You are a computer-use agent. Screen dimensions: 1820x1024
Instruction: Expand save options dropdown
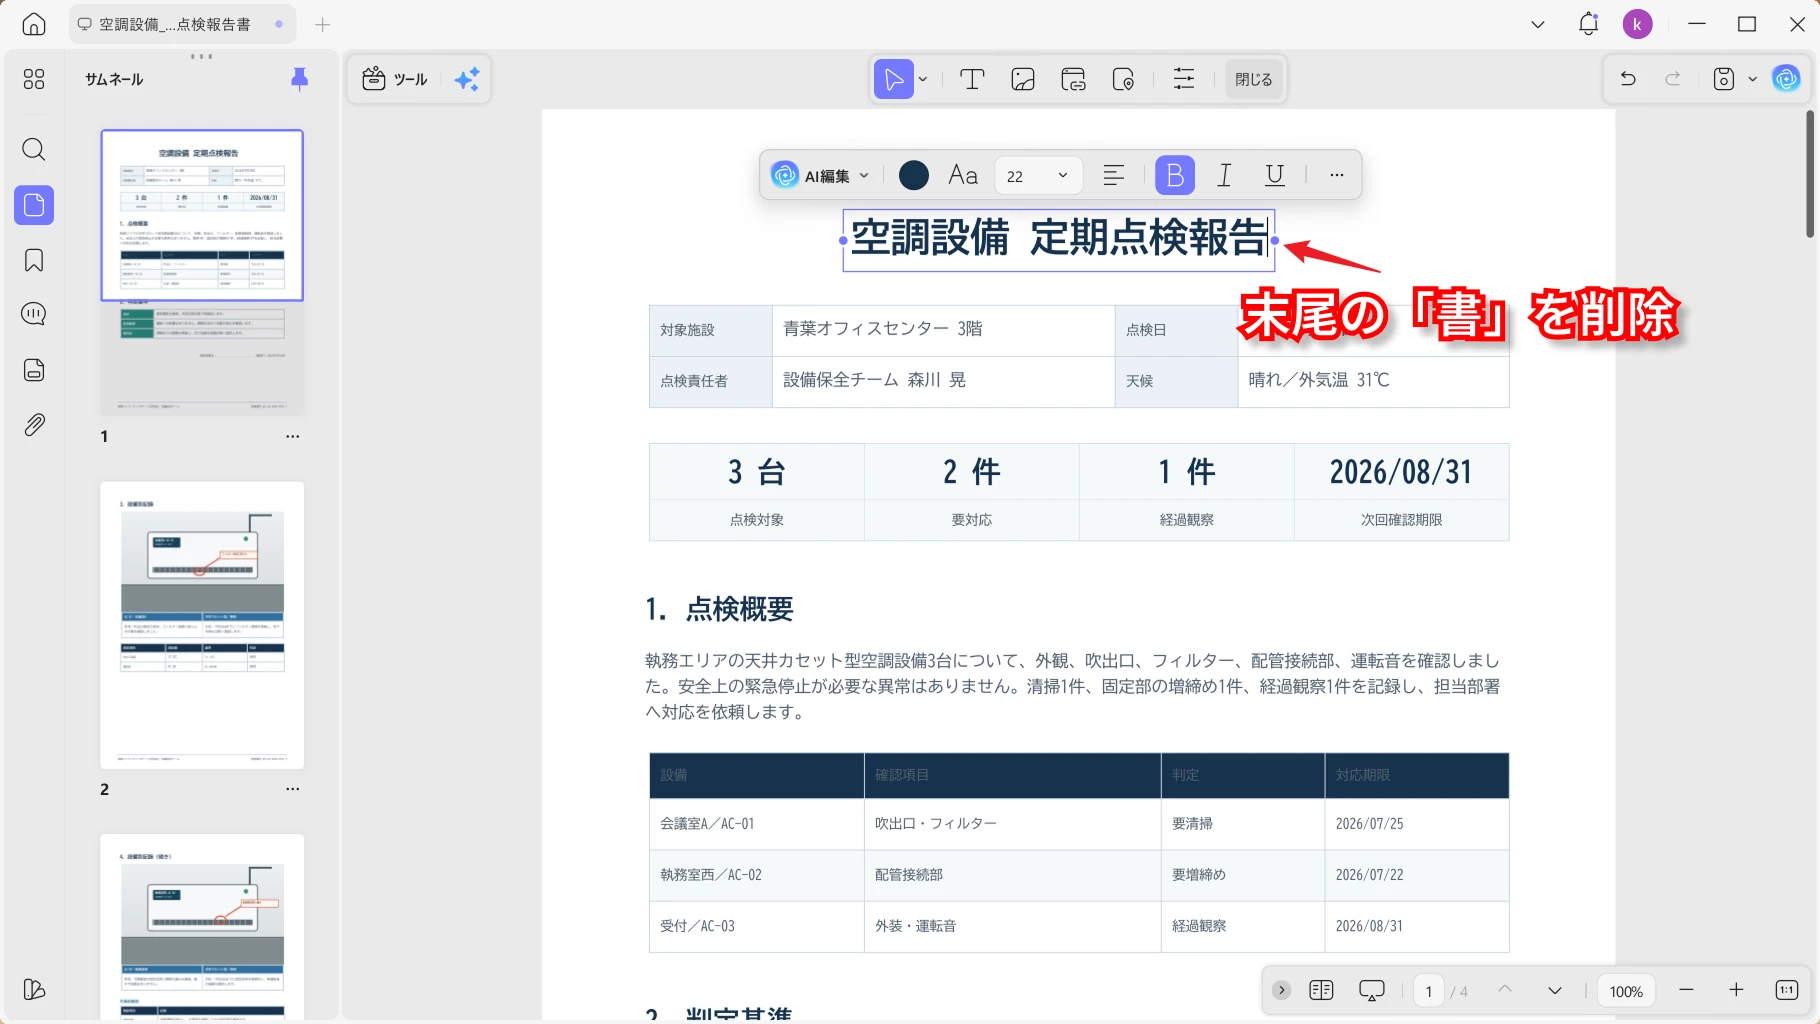point(1752,79)
